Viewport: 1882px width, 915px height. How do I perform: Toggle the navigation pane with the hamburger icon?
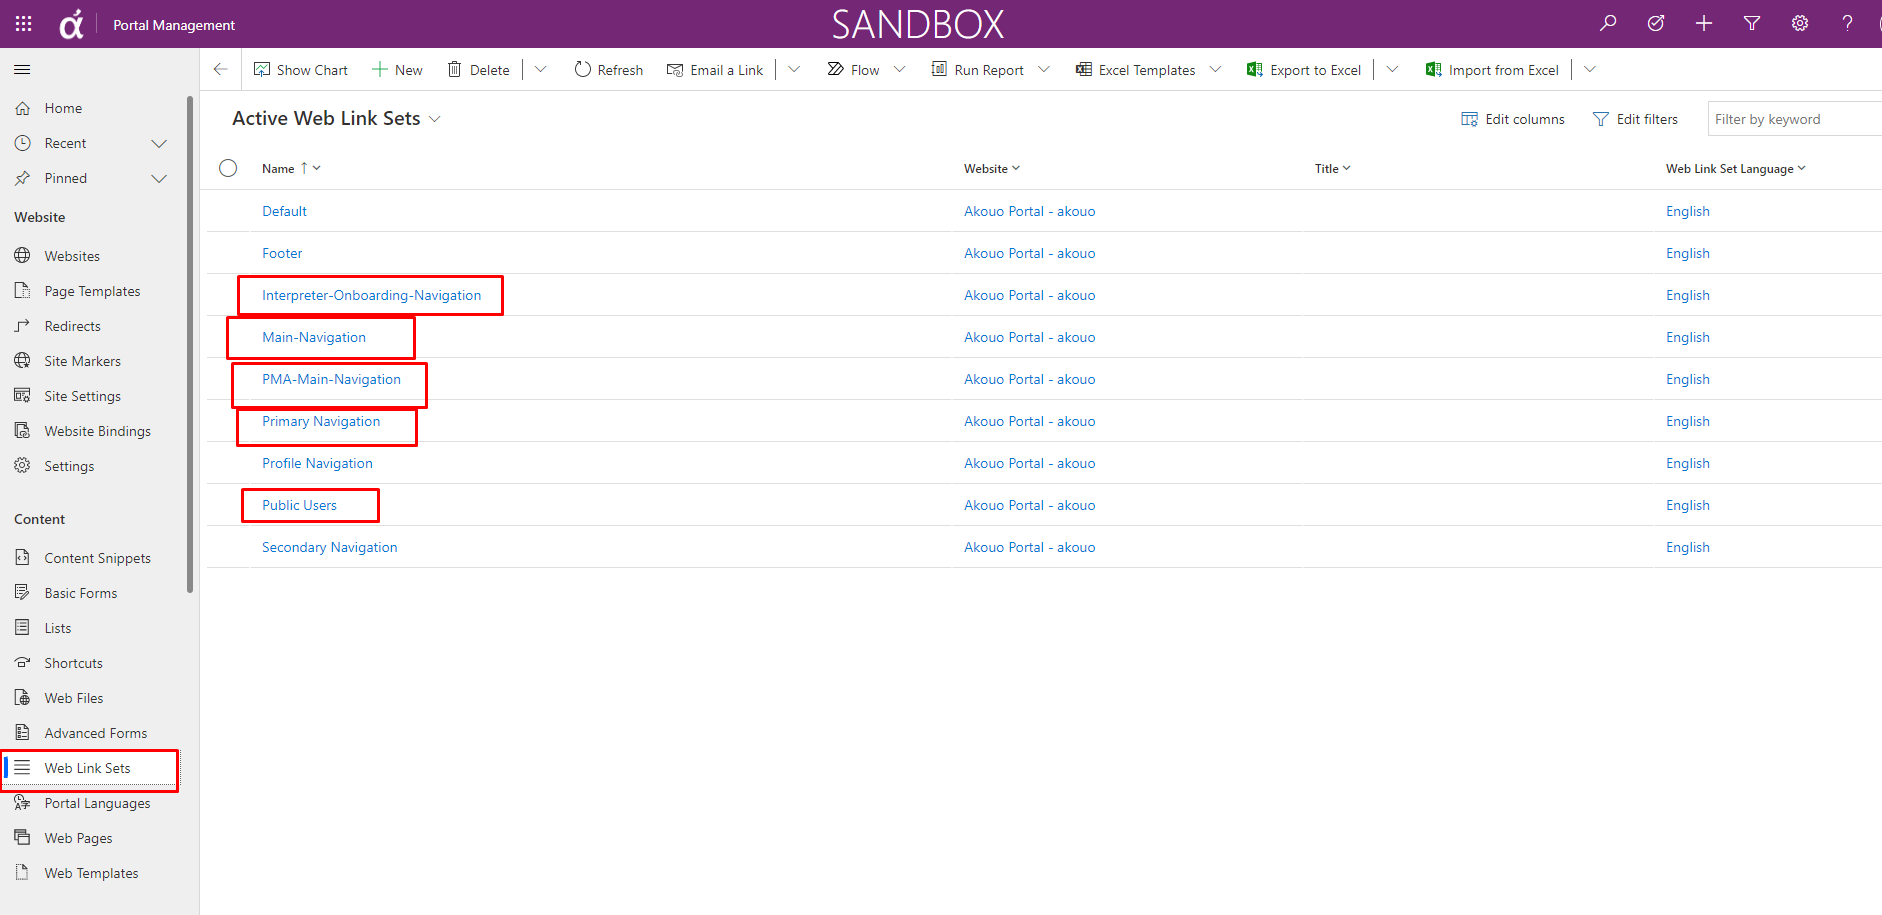pyautogui.click(x=21, y=69)
